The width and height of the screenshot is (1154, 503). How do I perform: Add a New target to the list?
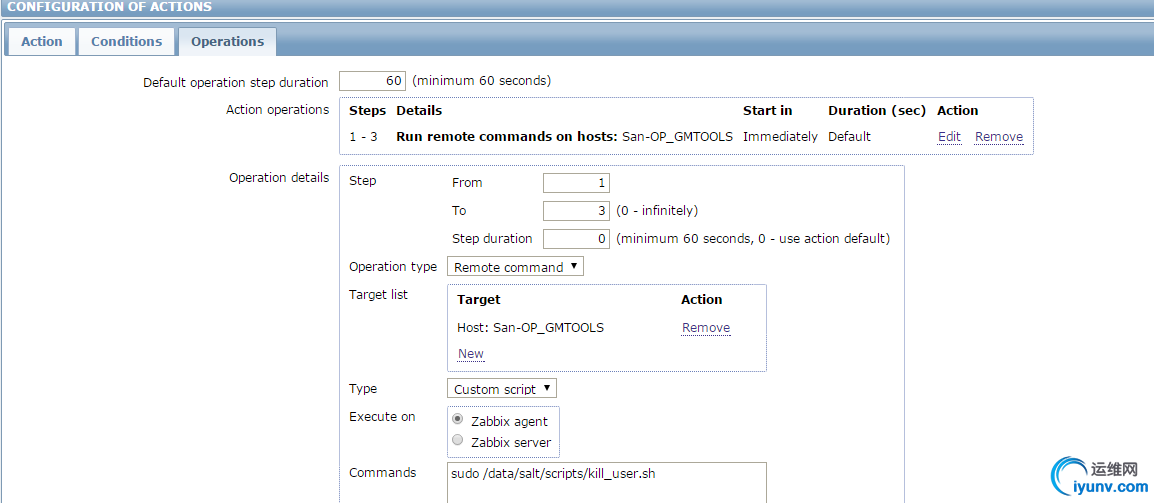click(470, 354)
